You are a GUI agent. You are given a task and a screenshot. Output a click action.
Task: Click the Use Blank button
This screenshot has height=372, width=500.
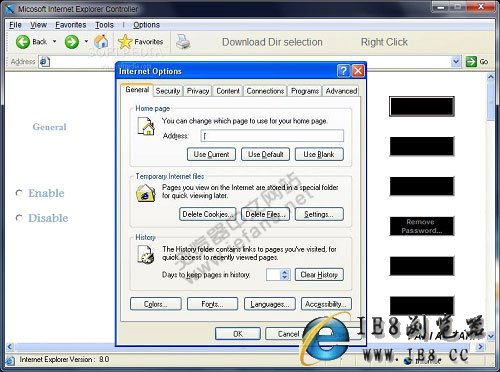click(x=319, y=154)
